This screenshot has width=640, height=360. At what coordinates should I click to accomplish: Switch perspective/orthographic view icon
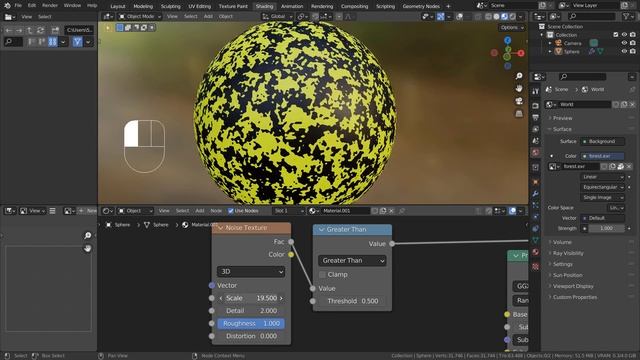tap(519, 113)
